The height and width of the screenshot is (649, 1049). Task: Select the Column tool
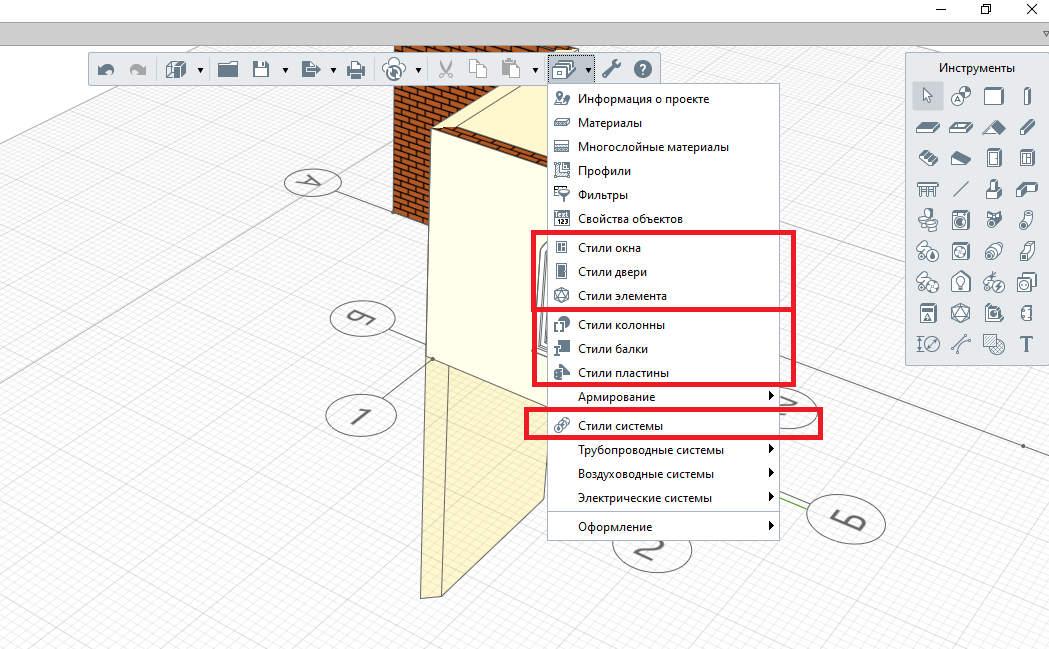click(x=1027, y=96)
